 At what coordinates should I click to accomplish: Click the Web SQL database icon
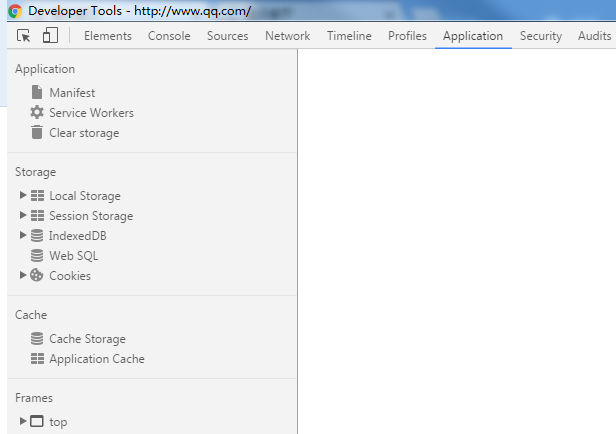[x=37, y=256]
